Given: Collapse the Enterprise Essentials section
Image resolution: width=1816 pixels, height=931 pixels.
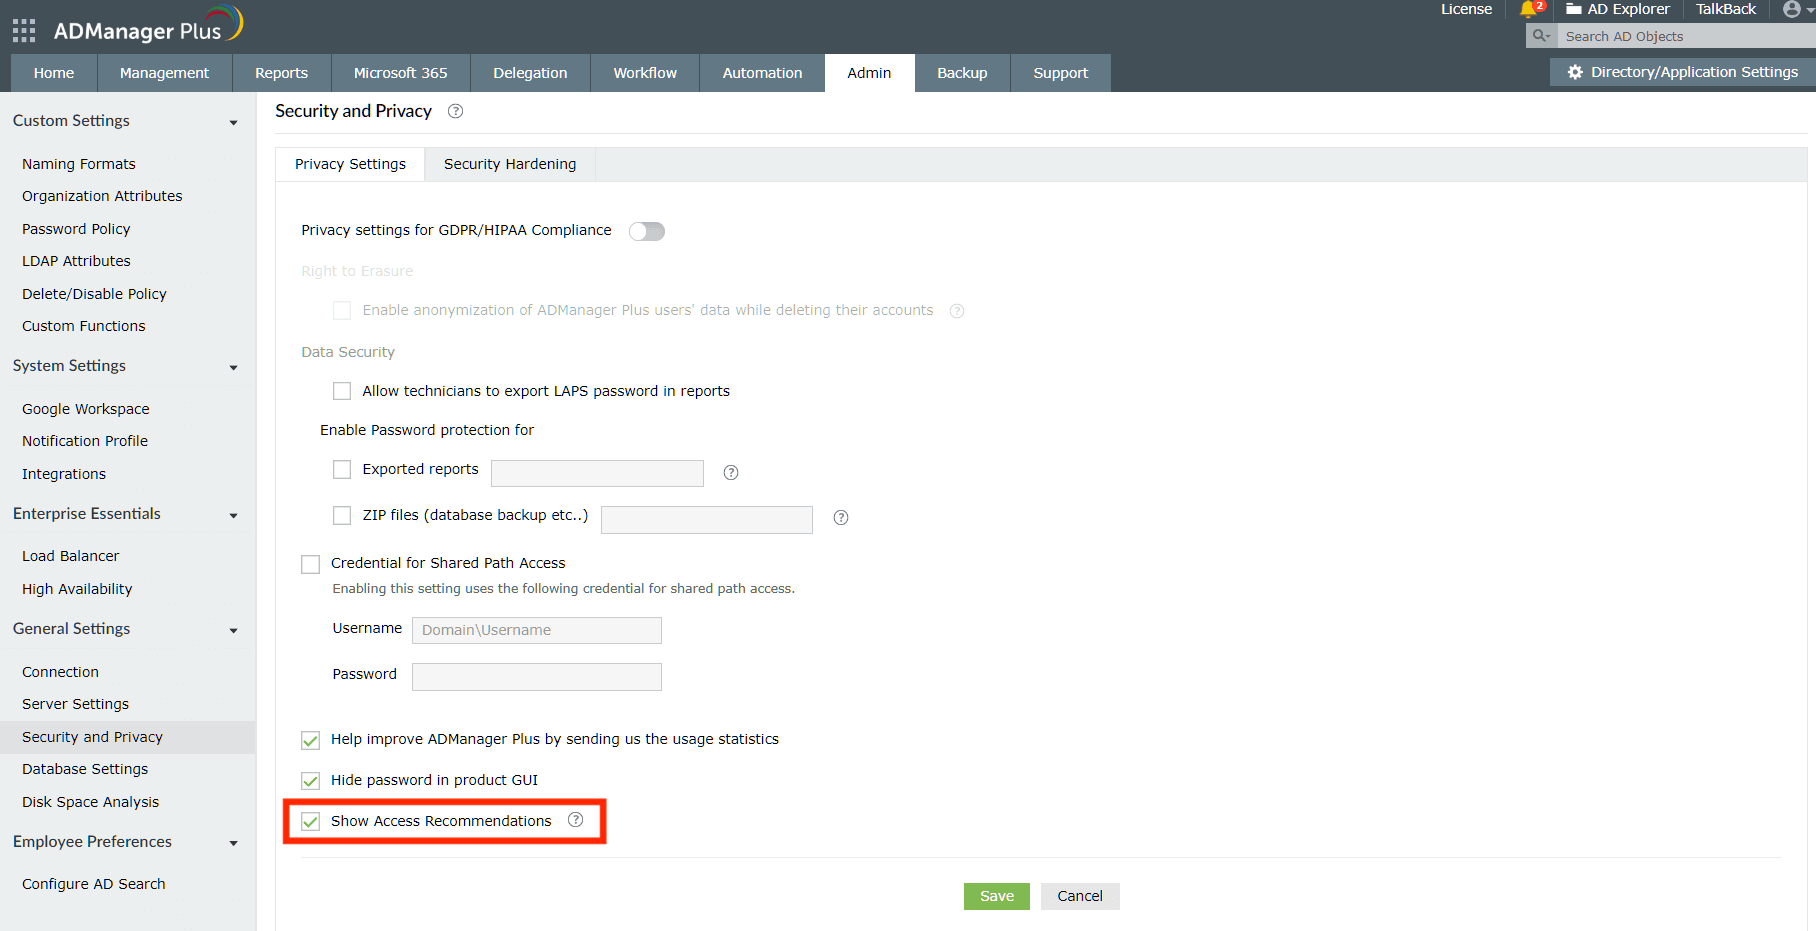Looking at the screenshot, I should point(233,516).
